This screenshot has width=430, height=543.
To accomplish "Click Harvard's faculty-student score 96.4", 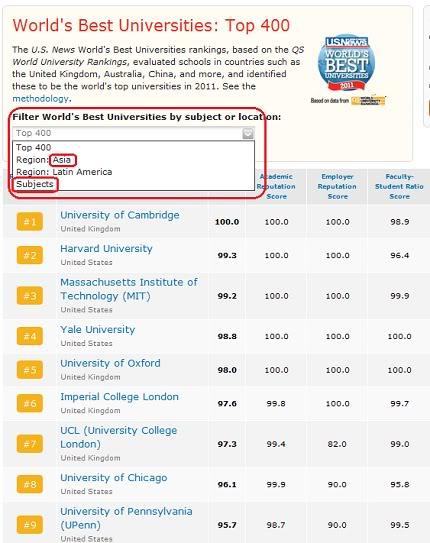I will pos(400,256).
